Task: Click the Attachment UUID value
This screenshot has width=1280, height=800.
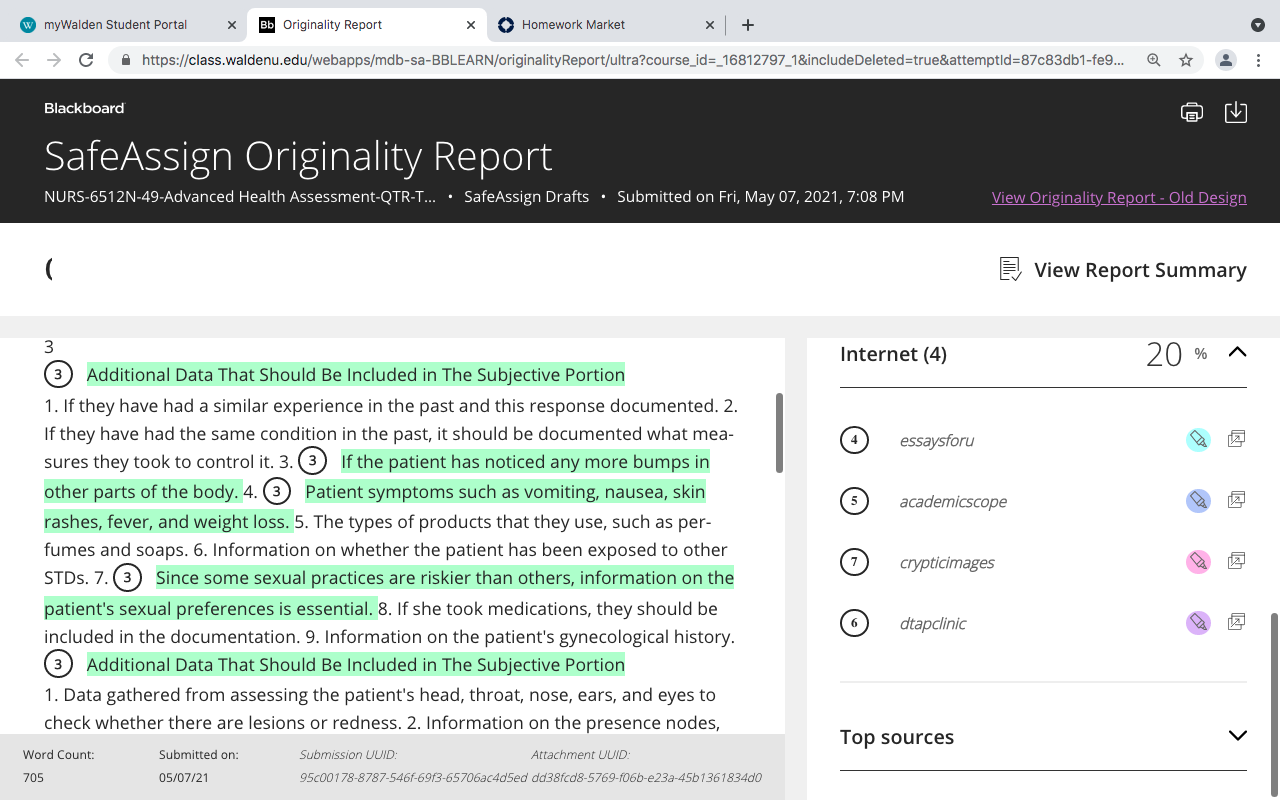Action: tap(646, 777)
